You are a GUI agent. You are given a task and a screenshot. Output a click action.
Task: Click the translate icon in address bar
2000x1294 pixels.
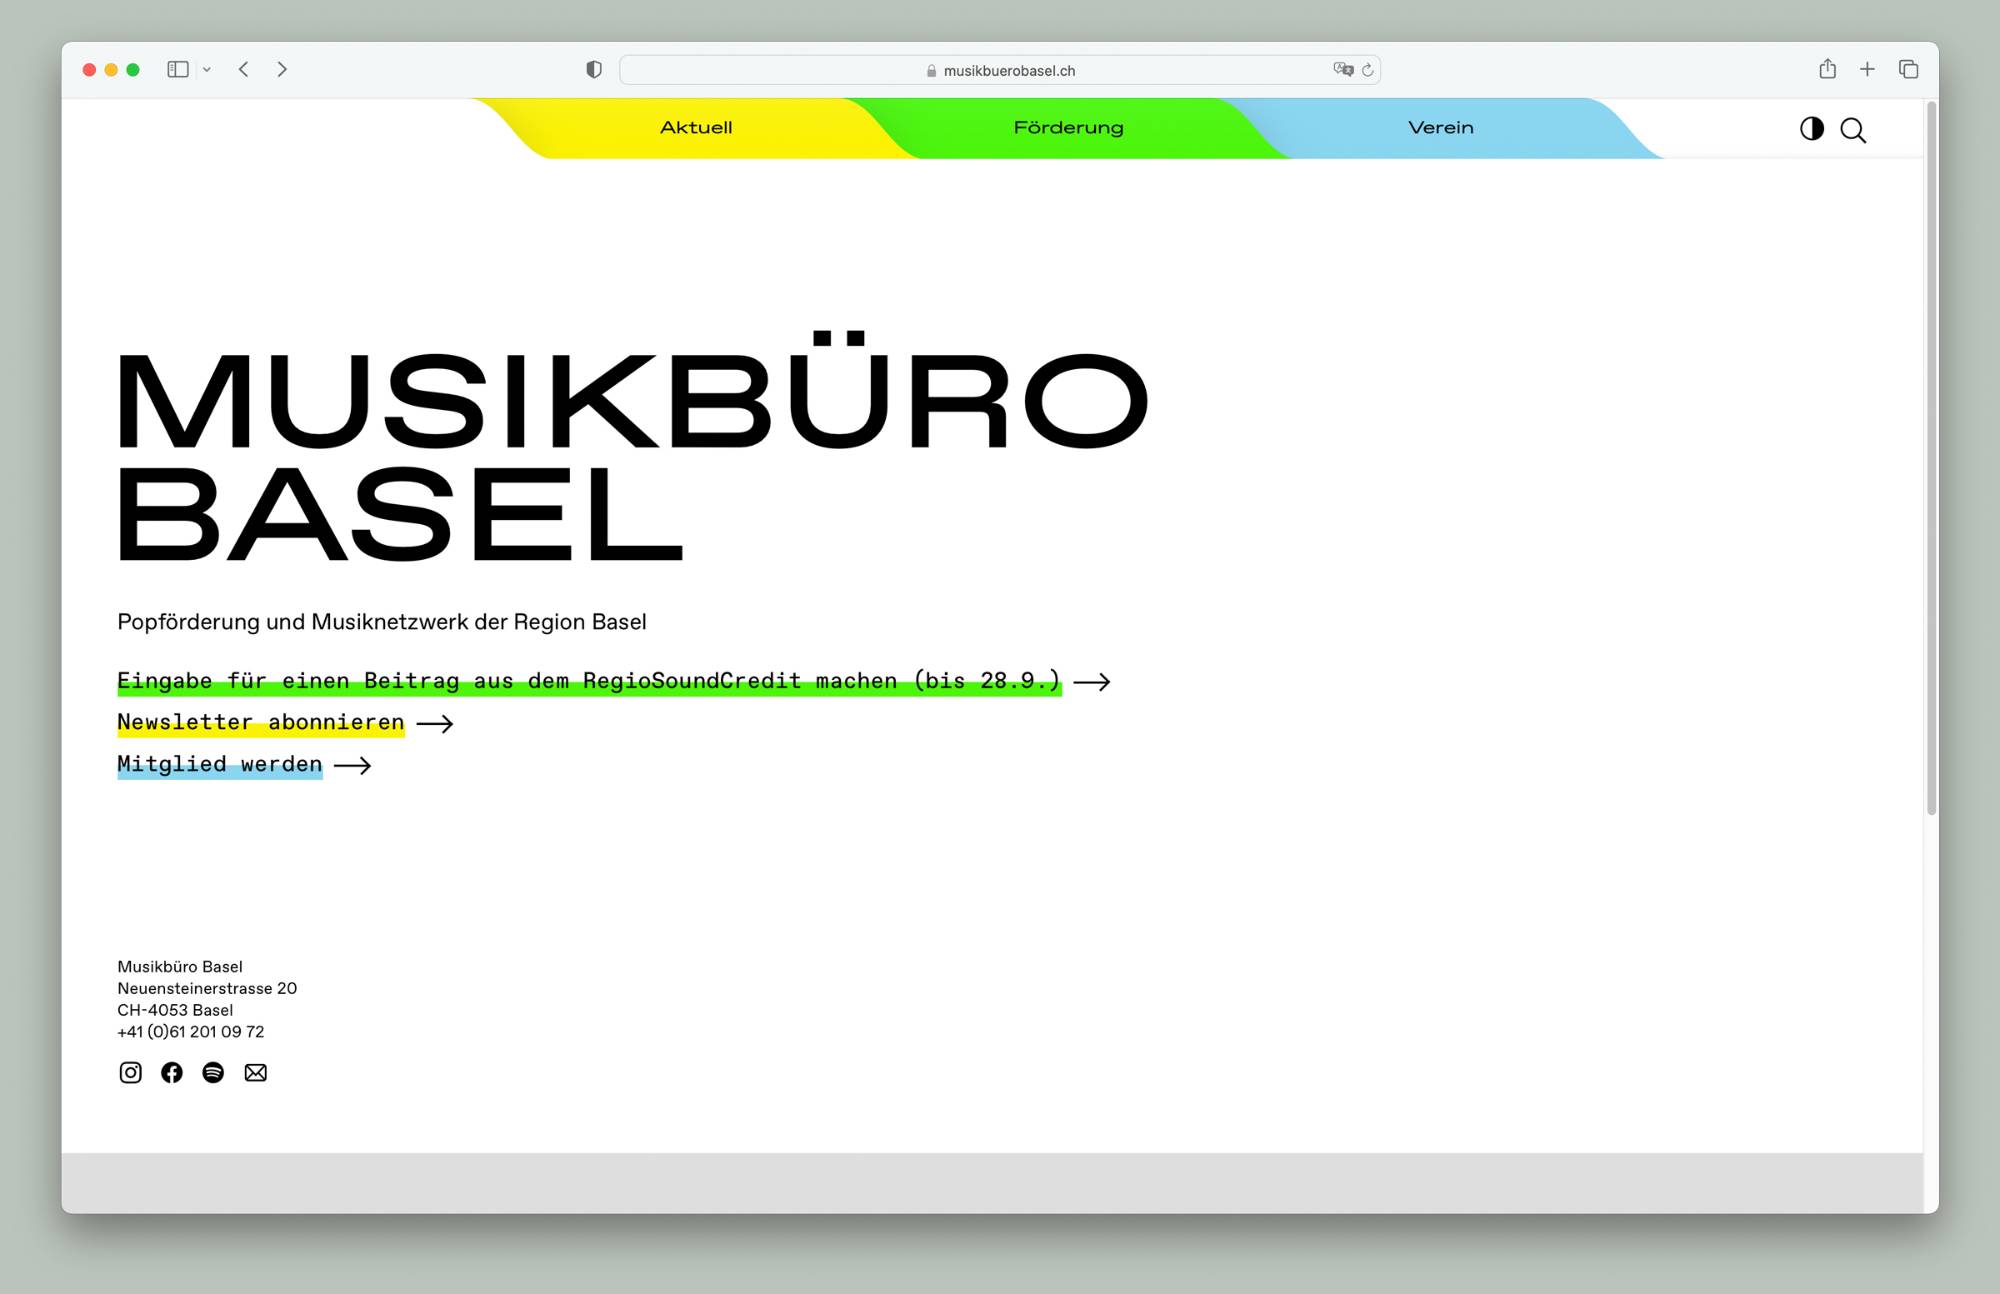pyautogui.click(x=1343, y=69)
